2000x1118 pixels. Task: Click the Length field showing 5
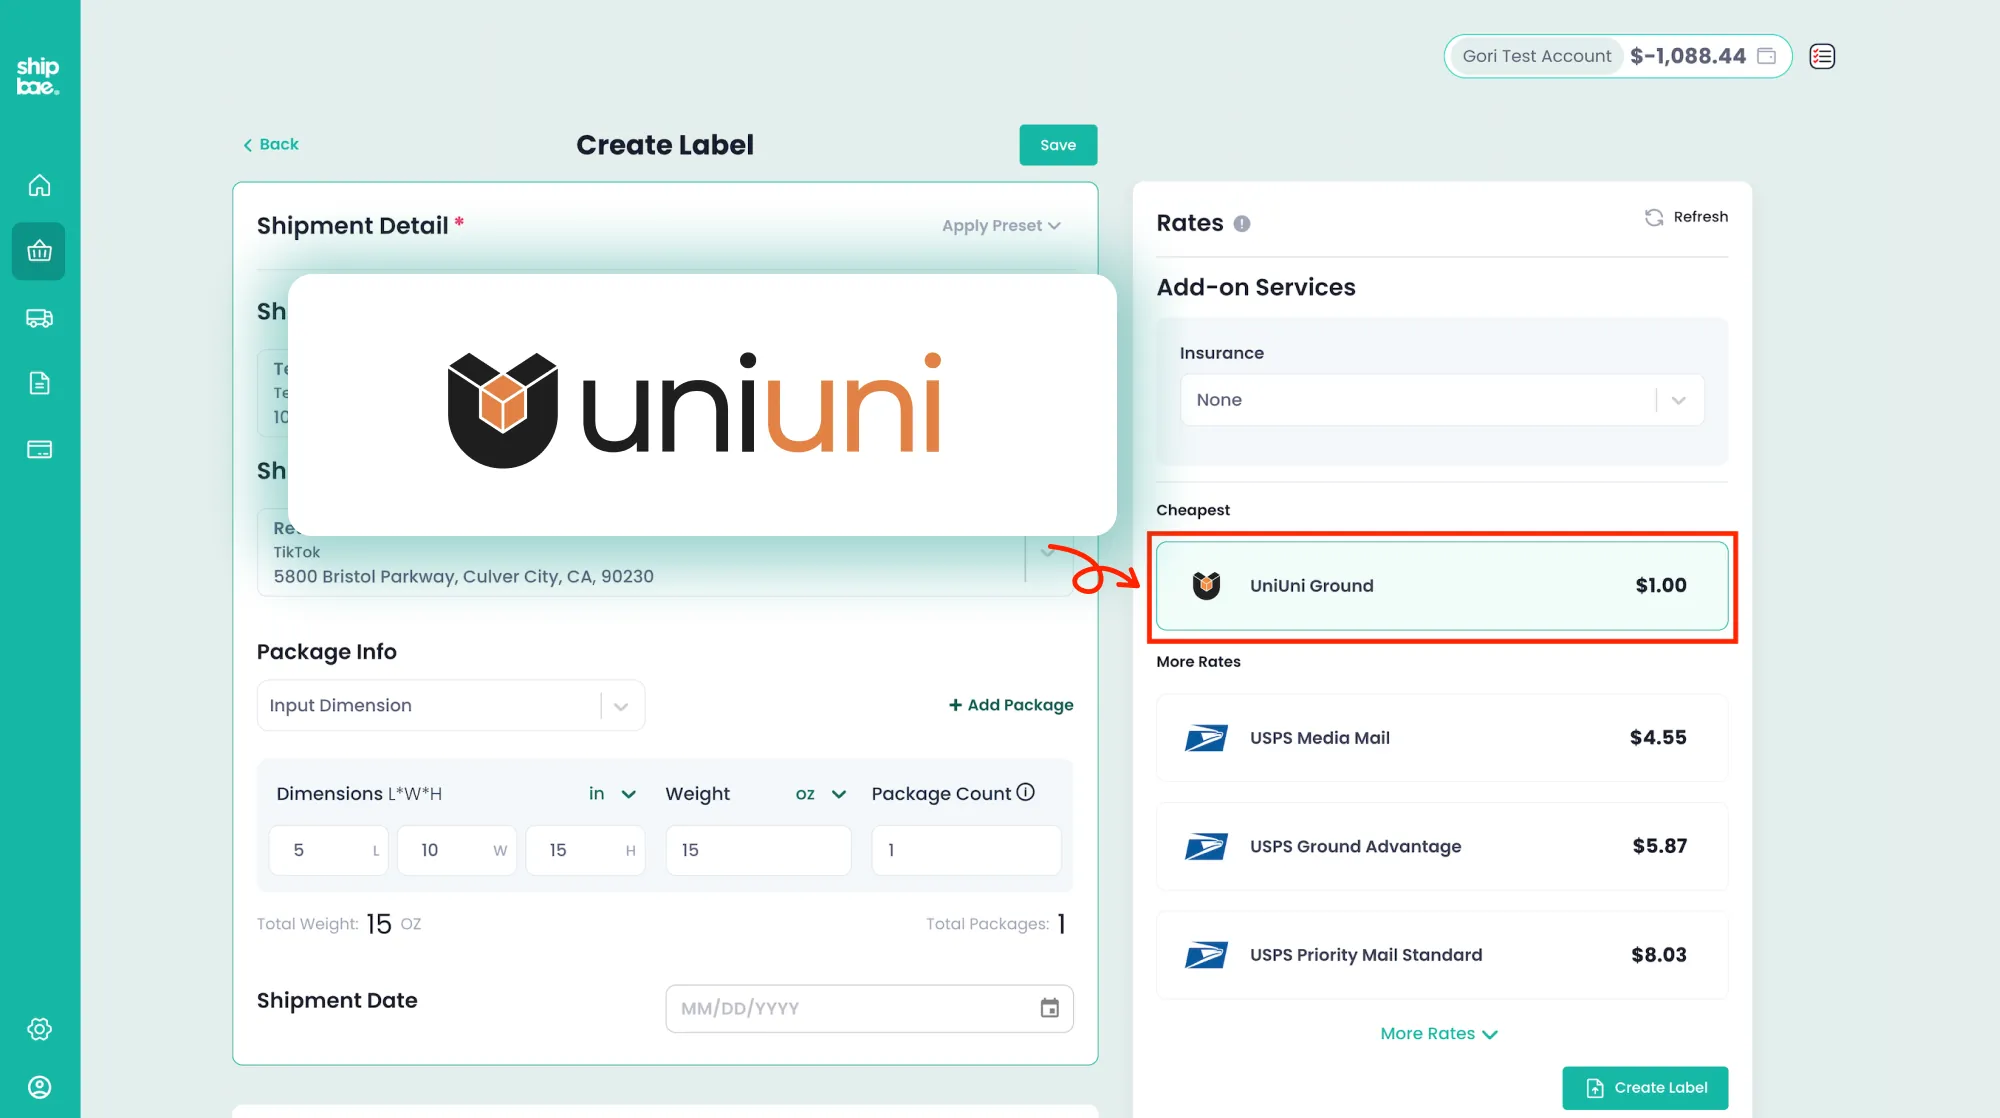click(x=328, y=850)
